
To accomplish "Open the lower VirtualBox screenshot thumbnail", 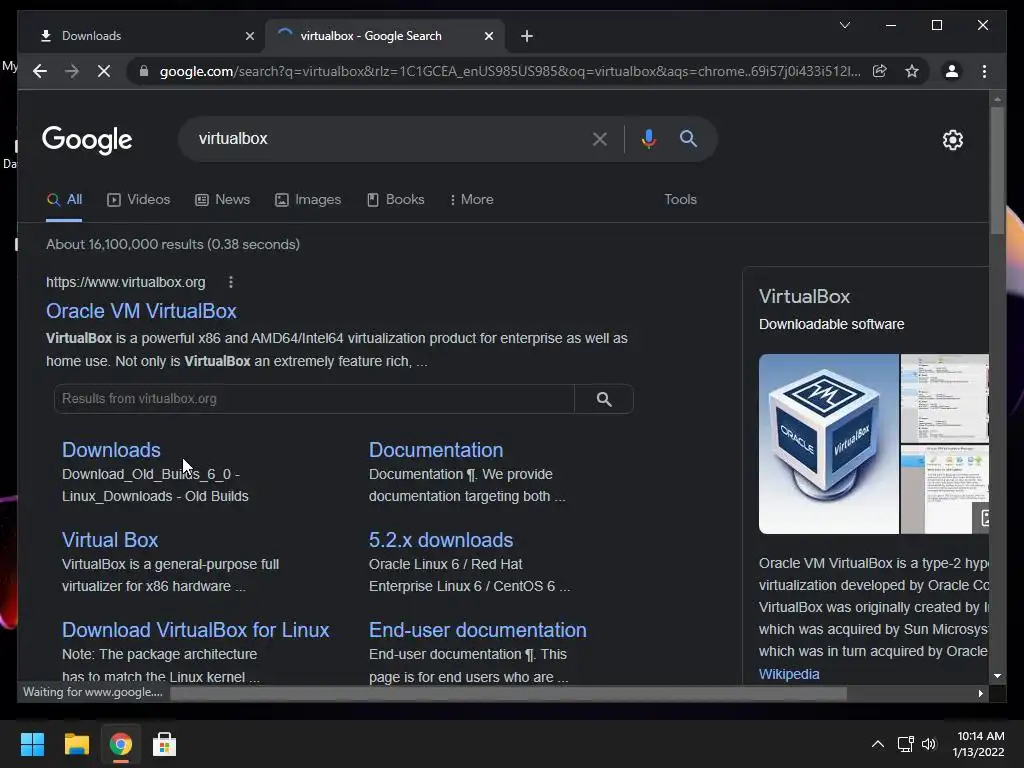I will [x=944, y=490].
